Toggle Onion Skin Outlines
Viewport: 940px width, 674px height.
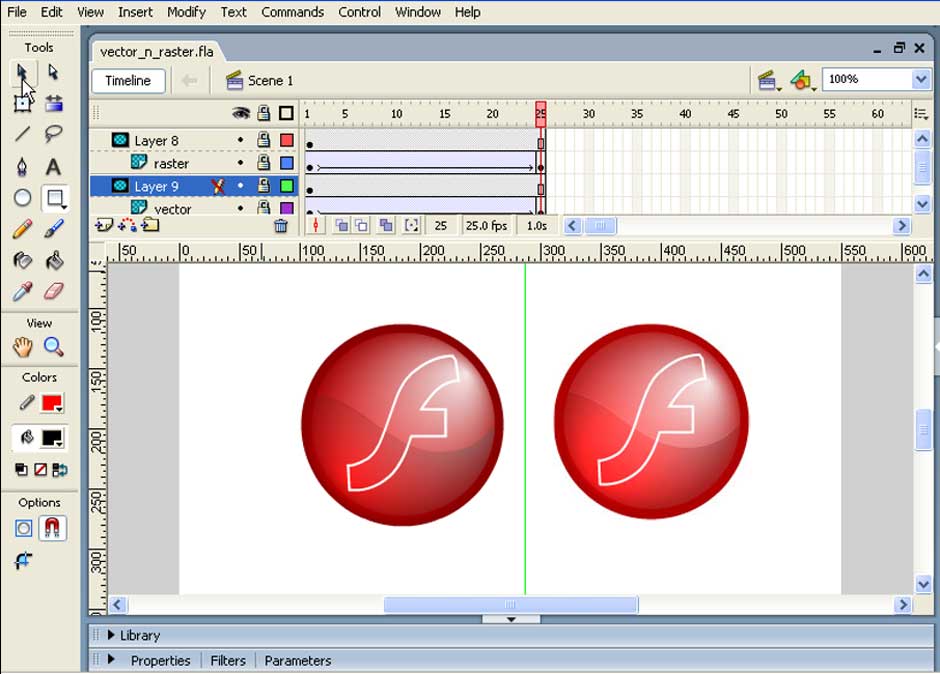362,225
